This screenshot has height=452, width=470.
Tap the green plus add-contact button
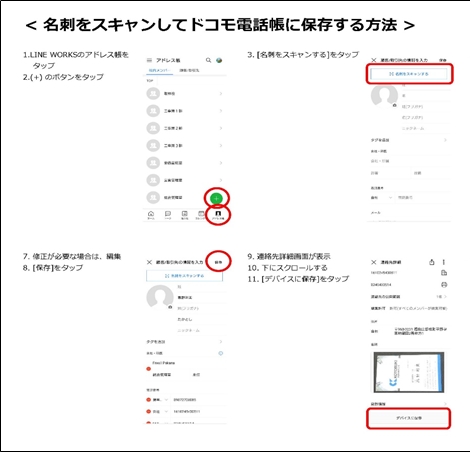click(x=216, y=199)
